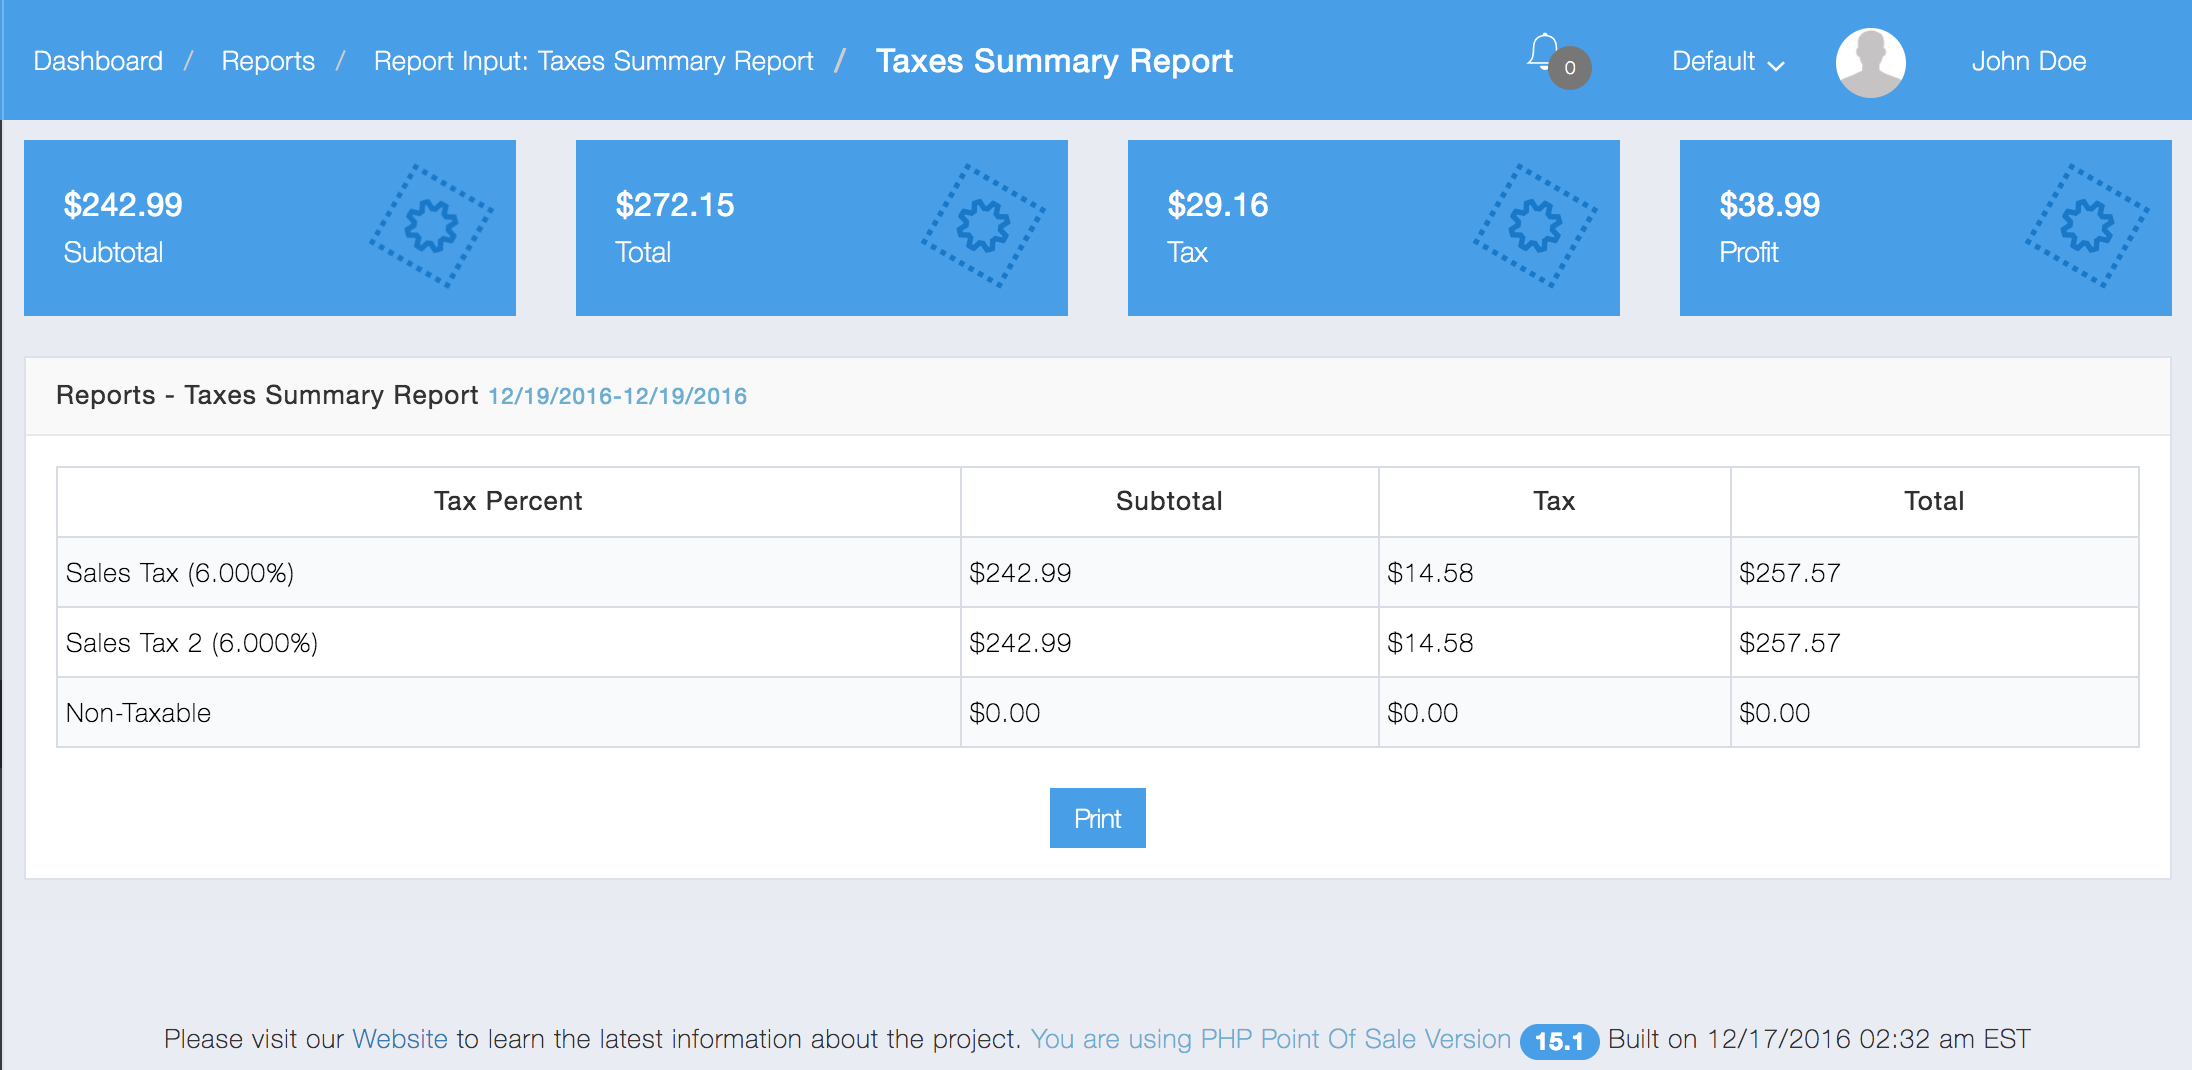The height and width of the screenshot is (1070, 2192).
Task: Go to Dashboard breadcrumb
Action: click(98, 62)
